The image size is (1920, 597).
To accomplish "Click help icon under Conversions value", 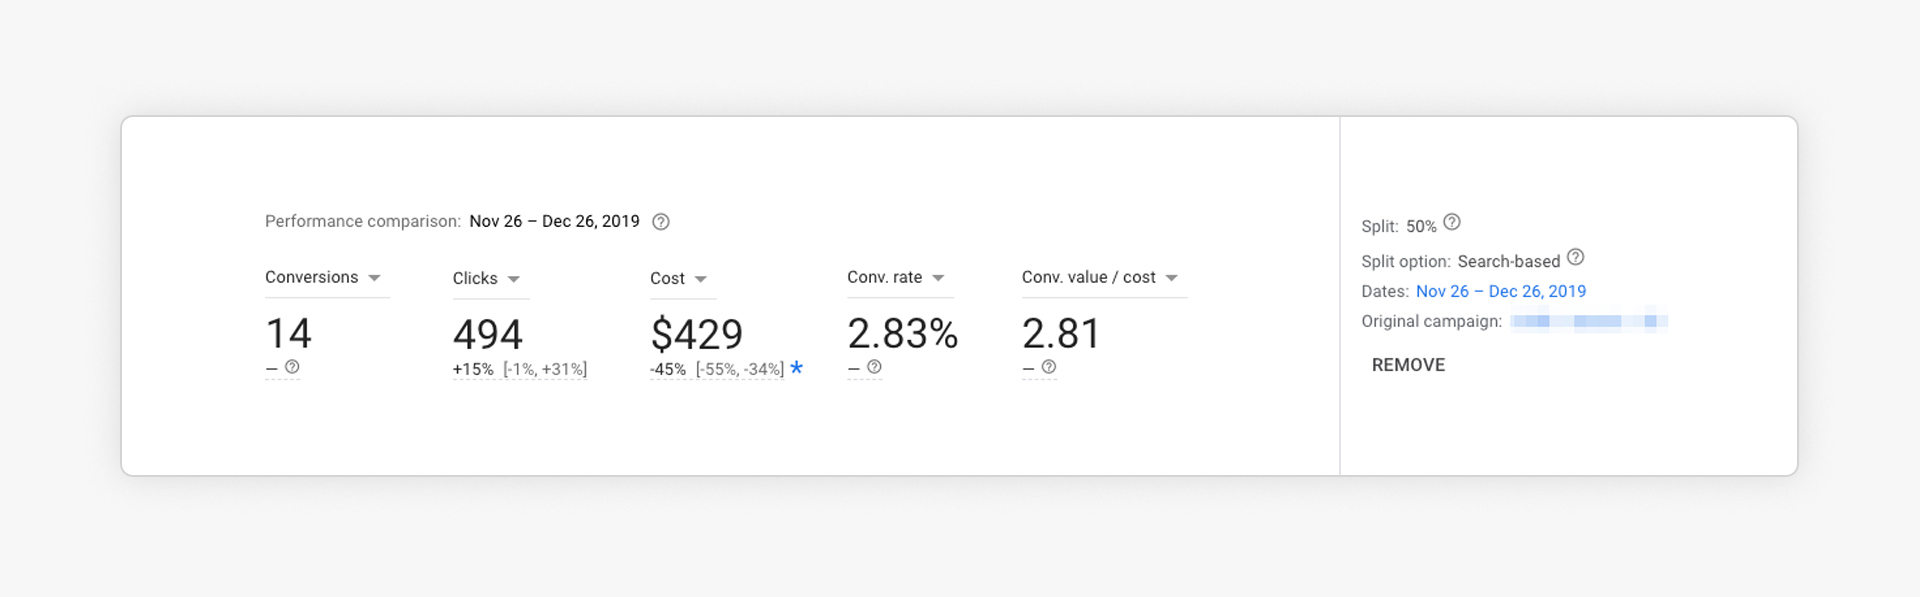I will tap(292, 367).
